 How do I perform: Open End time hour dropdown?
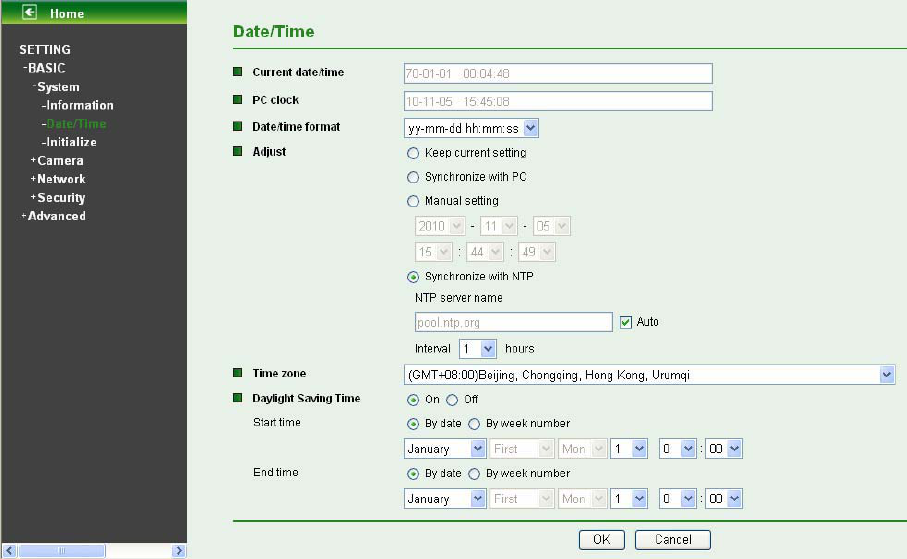[677, 499]
